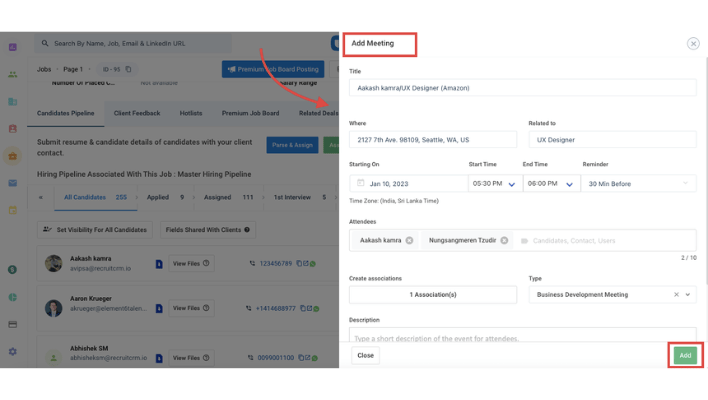This screenshot has width=708, height=400.
Task: Copy the job ID 95 icon
Action: tap(129, 69)
